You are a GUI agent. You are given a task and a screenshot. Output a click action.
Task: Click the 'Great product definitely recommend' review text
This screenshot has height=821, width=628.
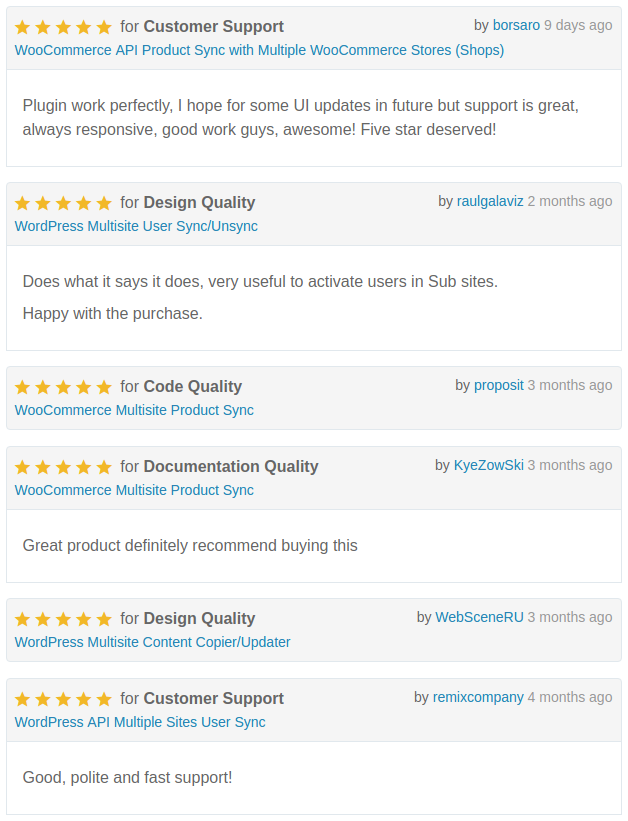[x=190, y=546]
